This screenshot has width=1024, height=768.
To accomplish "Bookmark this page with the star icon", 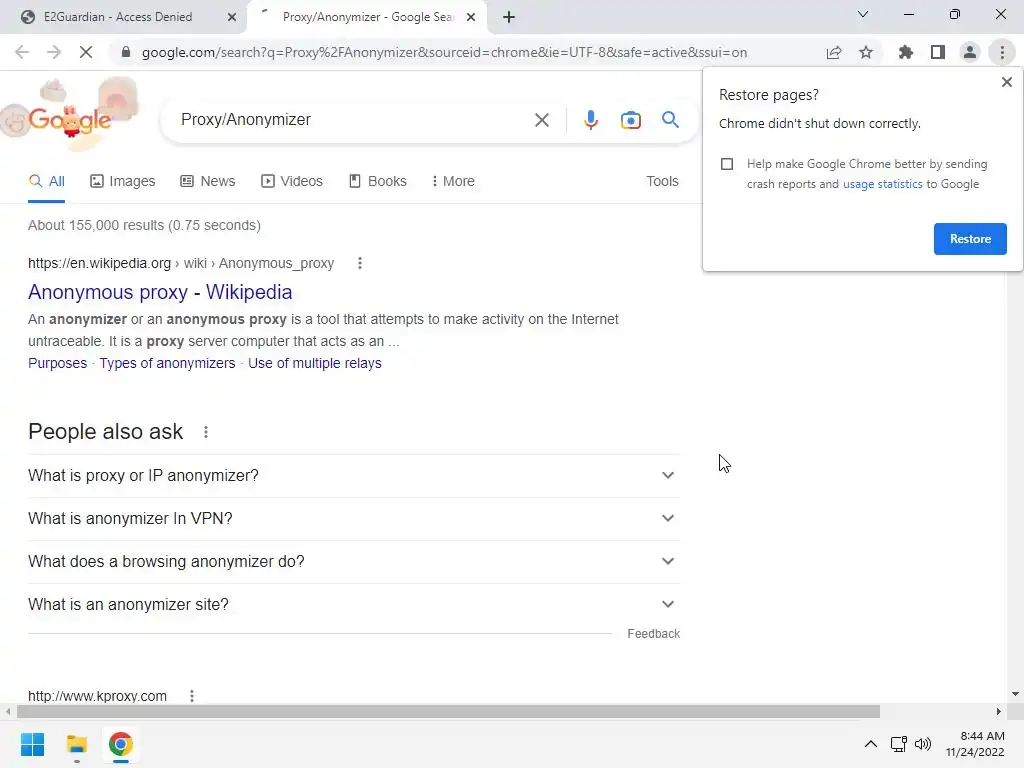I will point(866,52).
